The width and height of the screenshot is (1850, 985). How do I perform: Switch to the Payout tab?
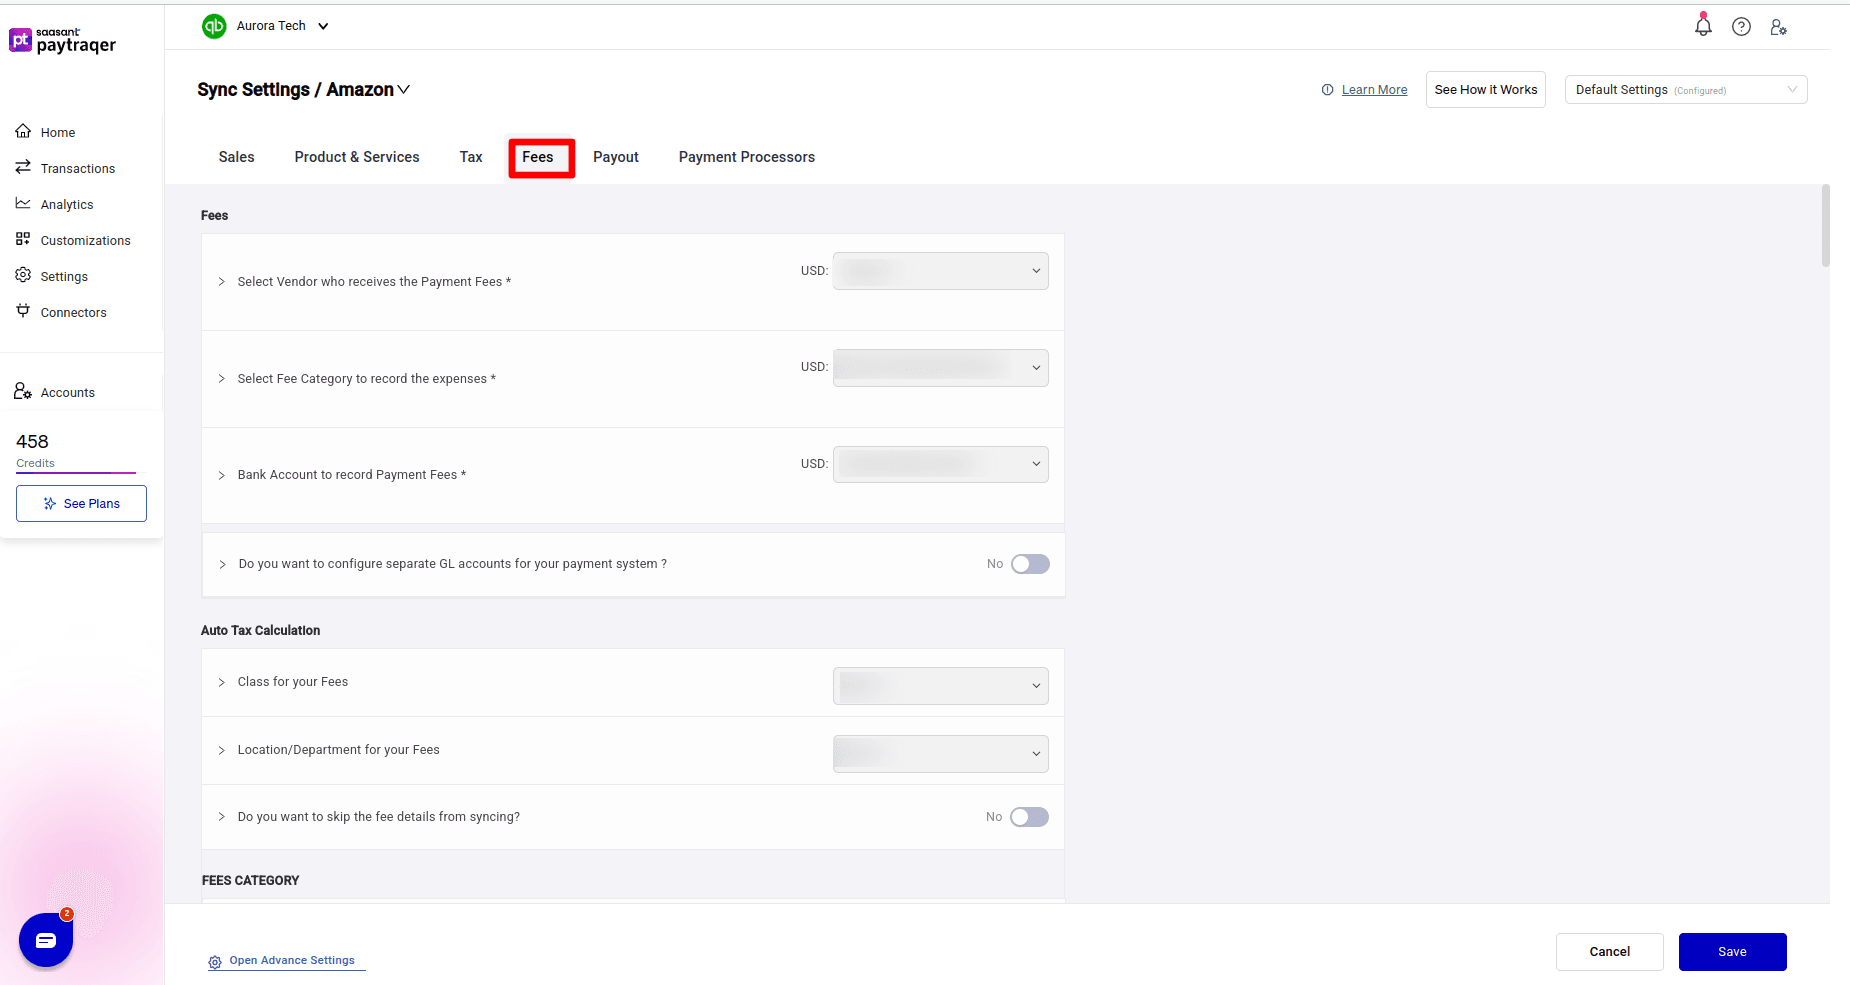pos(615,157)
